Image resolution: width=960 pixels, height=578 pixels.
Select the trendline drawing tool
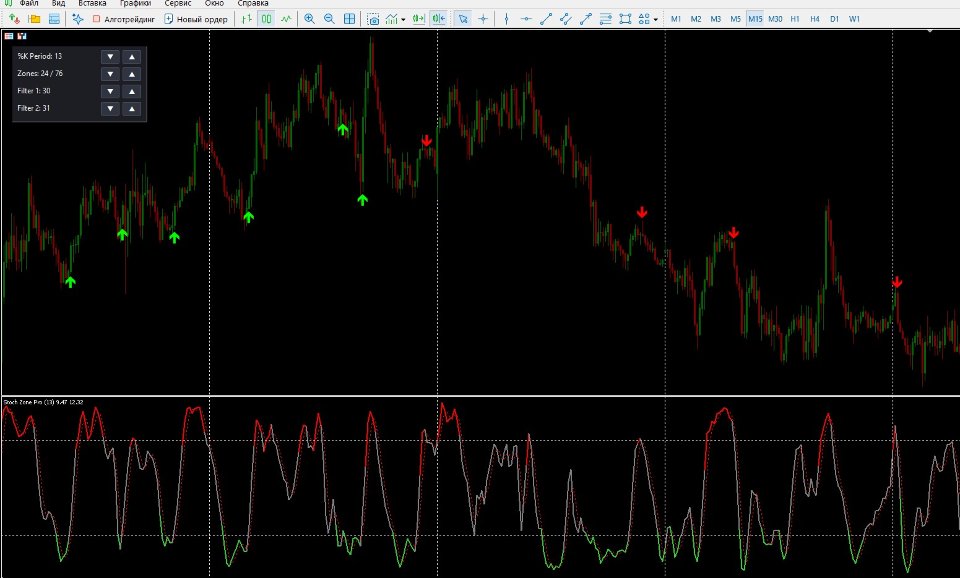coord(546,19)
